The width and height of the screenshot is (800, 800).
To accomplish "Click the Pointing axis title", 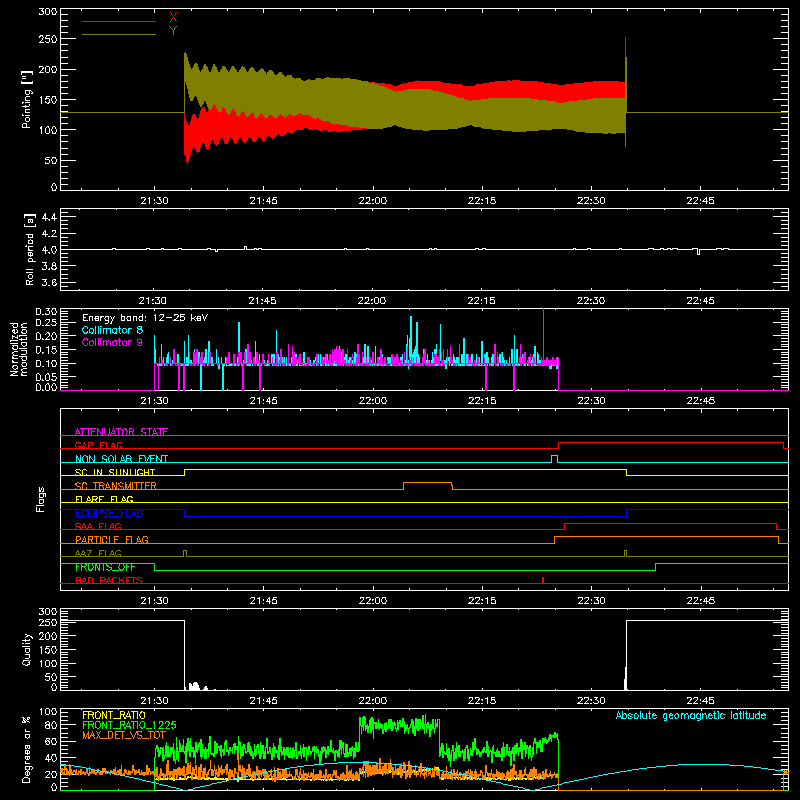I will click(27, 99).
